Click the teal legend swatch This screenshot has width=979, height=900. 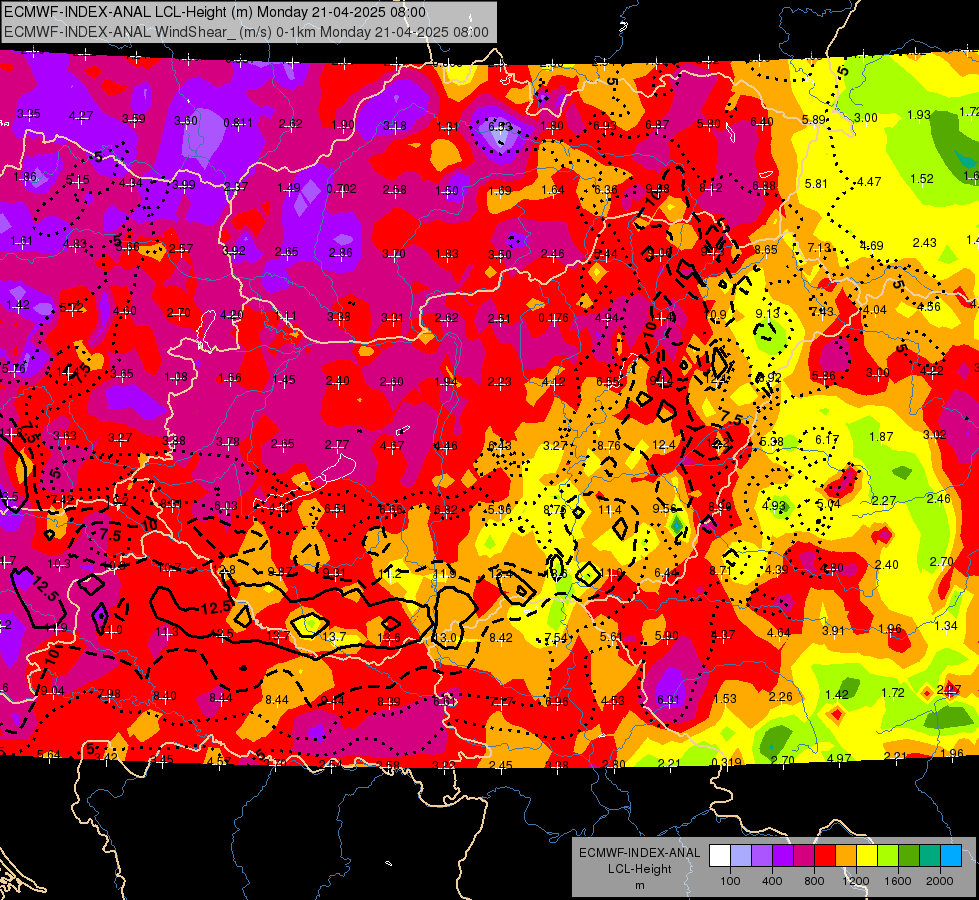coord(929,856)
